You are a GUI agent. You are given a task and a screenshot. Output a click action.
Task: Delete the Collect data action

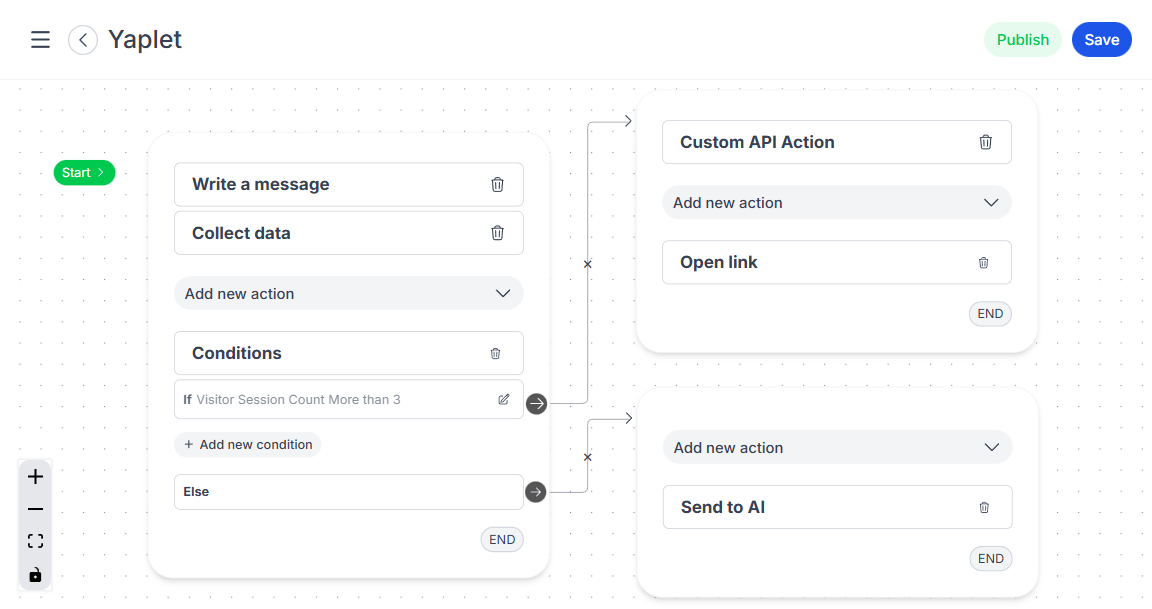coord(497,233)
